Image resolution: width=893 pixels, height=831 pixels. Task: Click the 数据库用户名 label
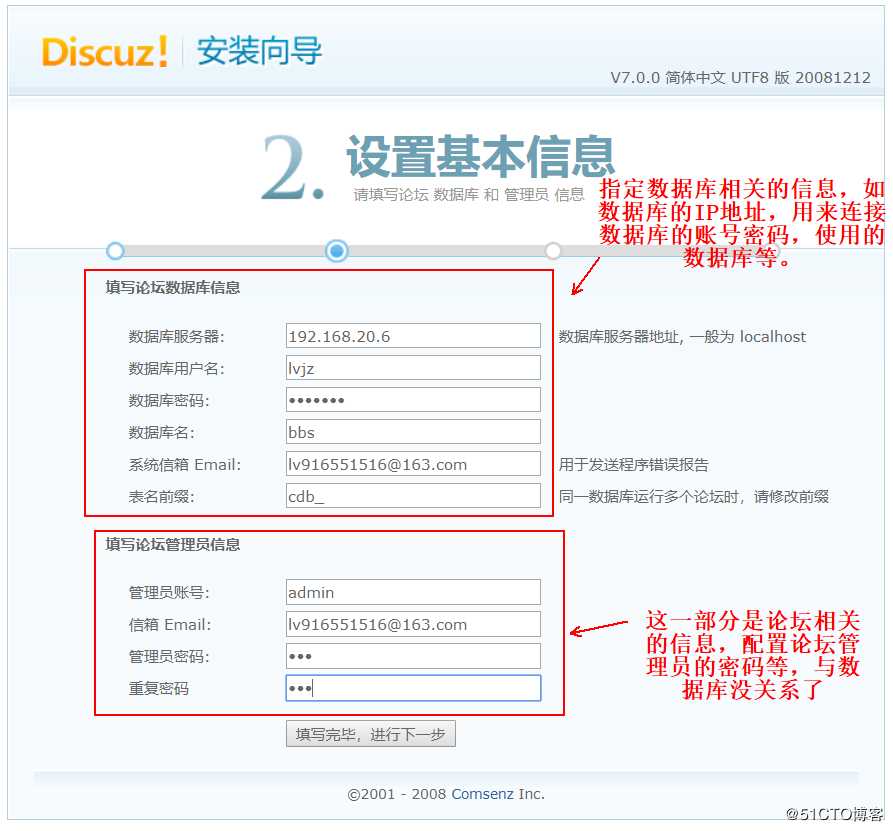coord(177,369)
